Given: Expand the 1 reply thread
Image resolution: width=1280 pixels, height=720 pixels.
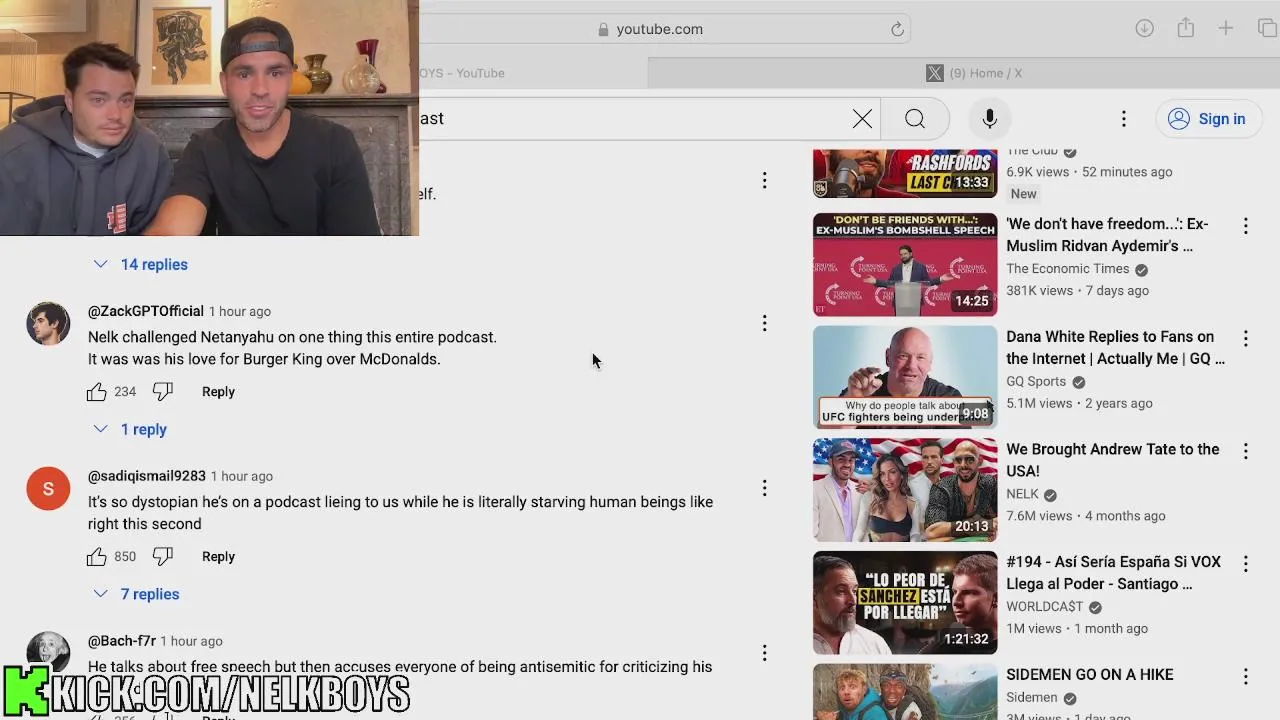Looking at the screenshot, I should pyautogui.click(x=131, y=429).
